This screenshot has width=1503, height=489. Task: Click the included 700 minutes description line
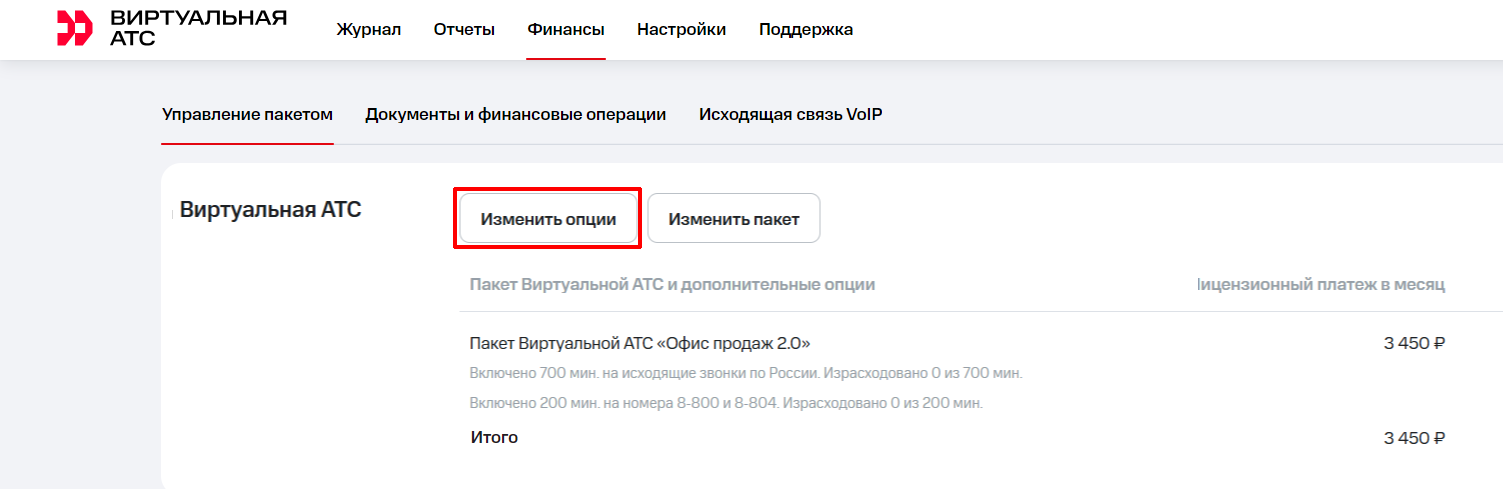coord(746,374)
